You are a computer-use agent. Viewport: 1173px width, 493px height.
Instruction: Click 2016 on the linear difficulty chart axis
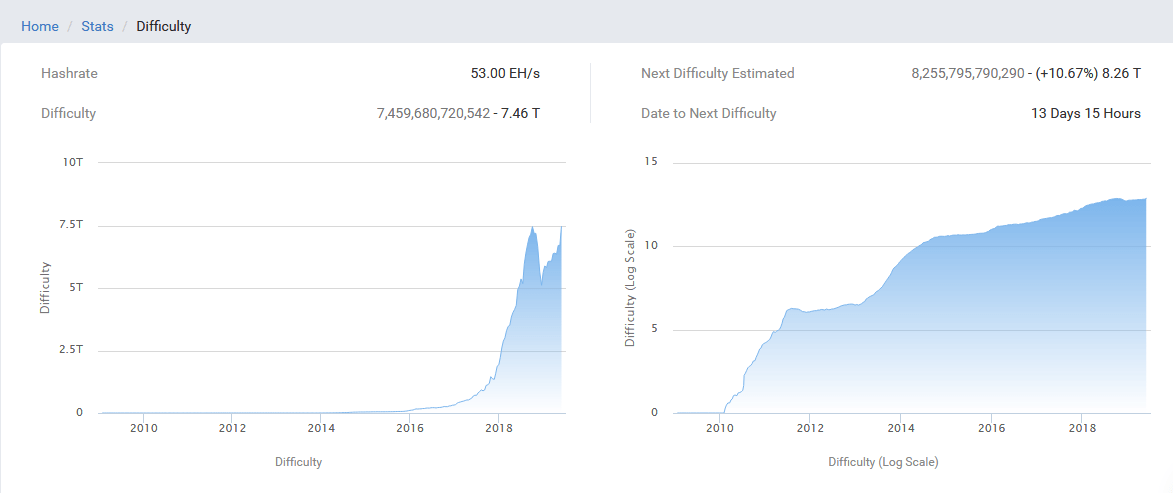click(x=410, y=428)
